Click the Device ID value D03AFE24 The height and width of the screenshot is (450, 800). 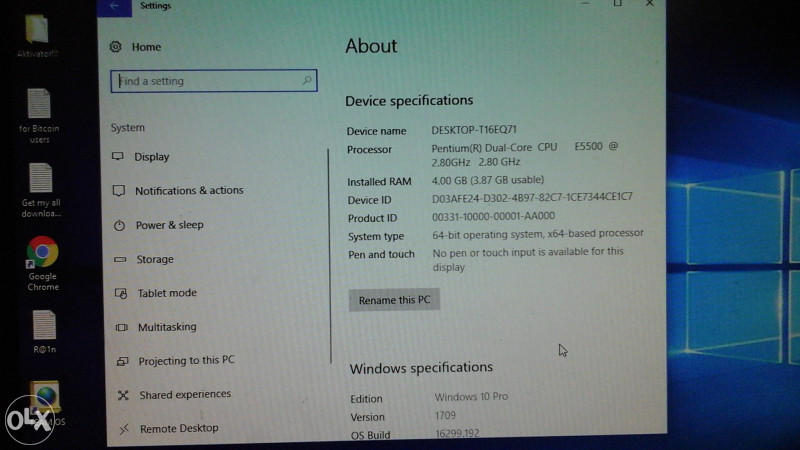pos(532,197)
